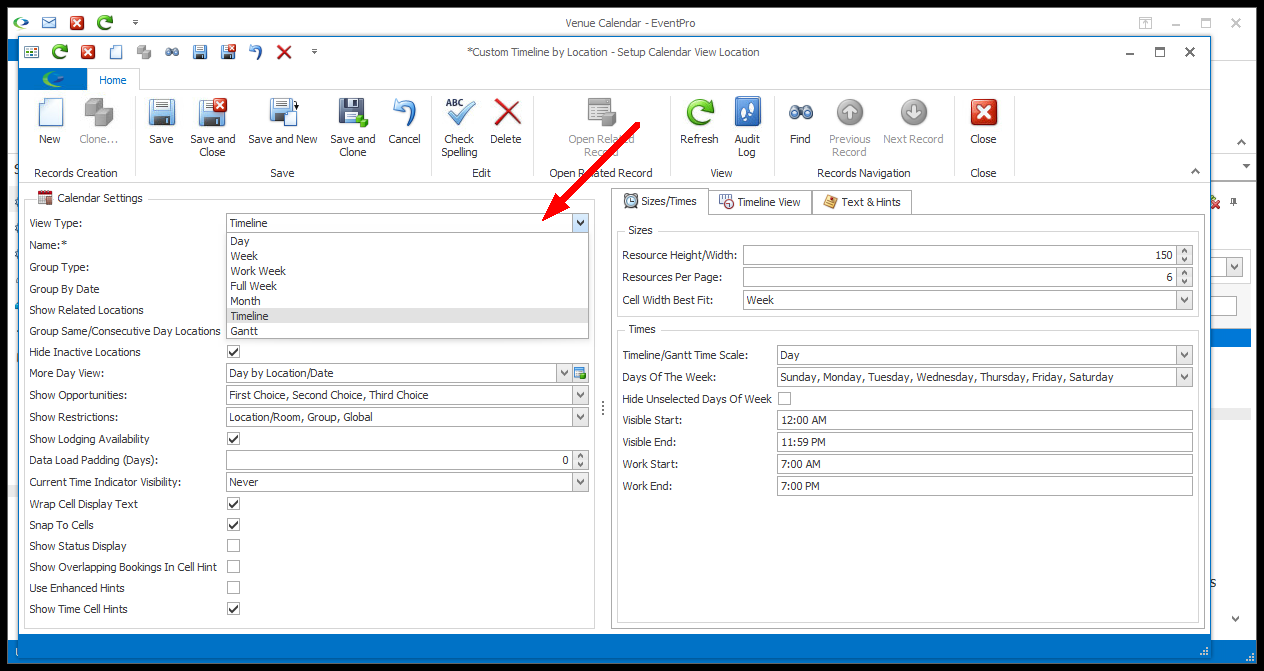
Task: Open the dialog's quick access toolbar customize arrow
Action: [x=314, y=52]
